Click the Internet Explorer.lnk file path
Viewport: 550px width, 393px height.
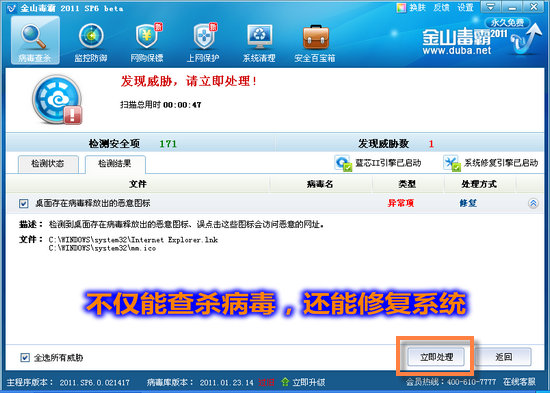click(x=133, y=240)
